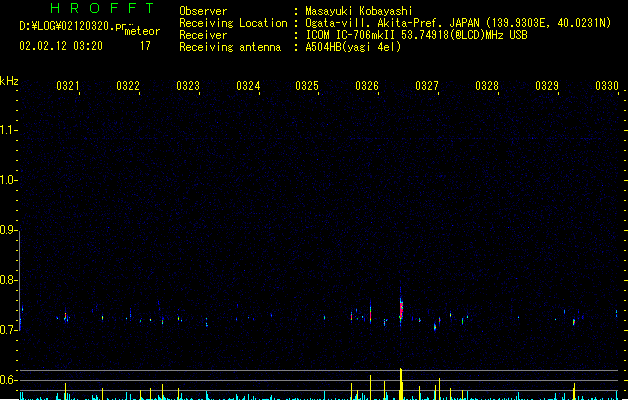This screenshot has width=629, height=400.
Task: Click the 0.6 kHz axis label
Action: pos(8,380)
